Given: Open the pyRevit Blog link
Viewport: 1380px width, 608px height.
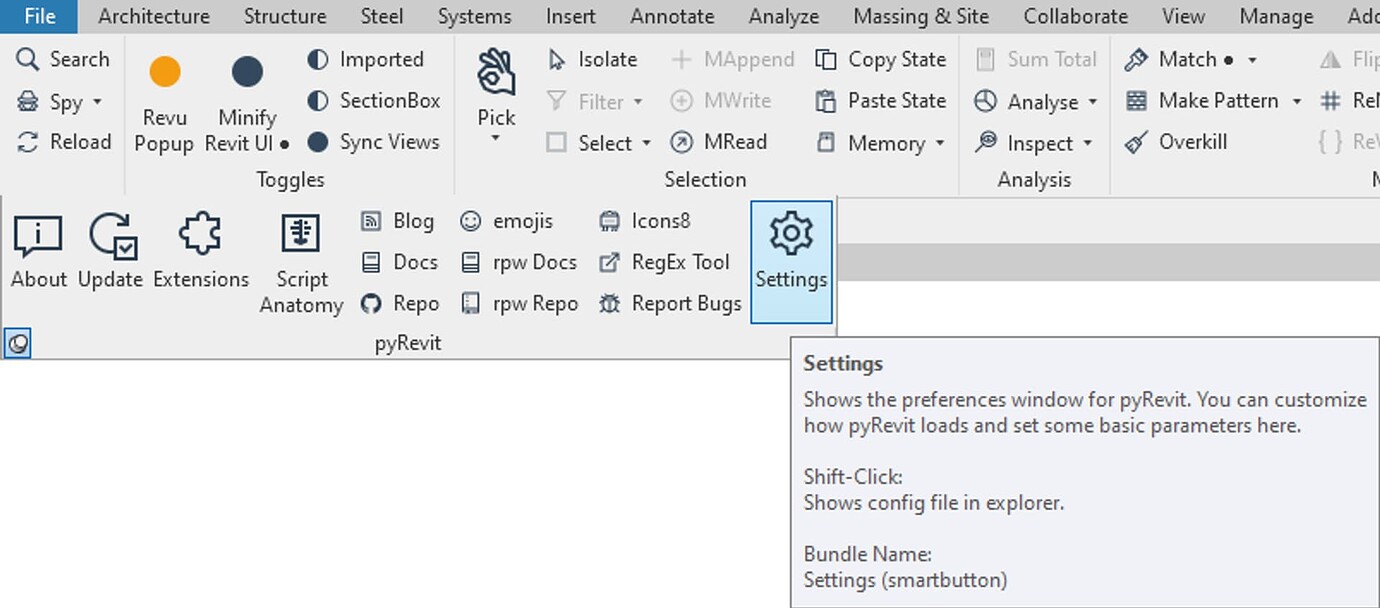Looking at the screenshot, I should pos(397,221).
